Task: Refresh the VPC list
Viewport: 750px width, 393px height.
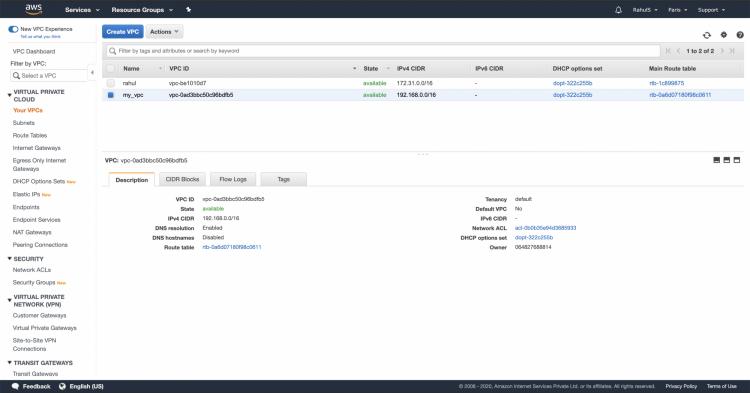Action: (706, 35)
